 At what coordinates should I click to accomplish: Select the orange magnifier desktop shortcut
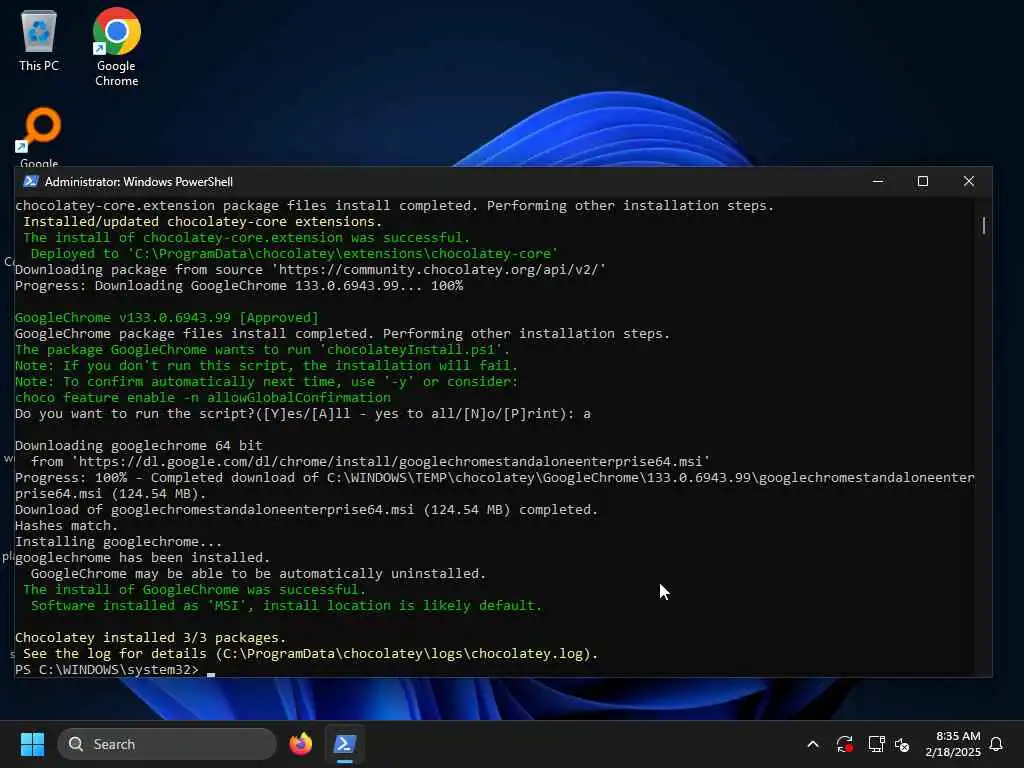click(39, 135)
